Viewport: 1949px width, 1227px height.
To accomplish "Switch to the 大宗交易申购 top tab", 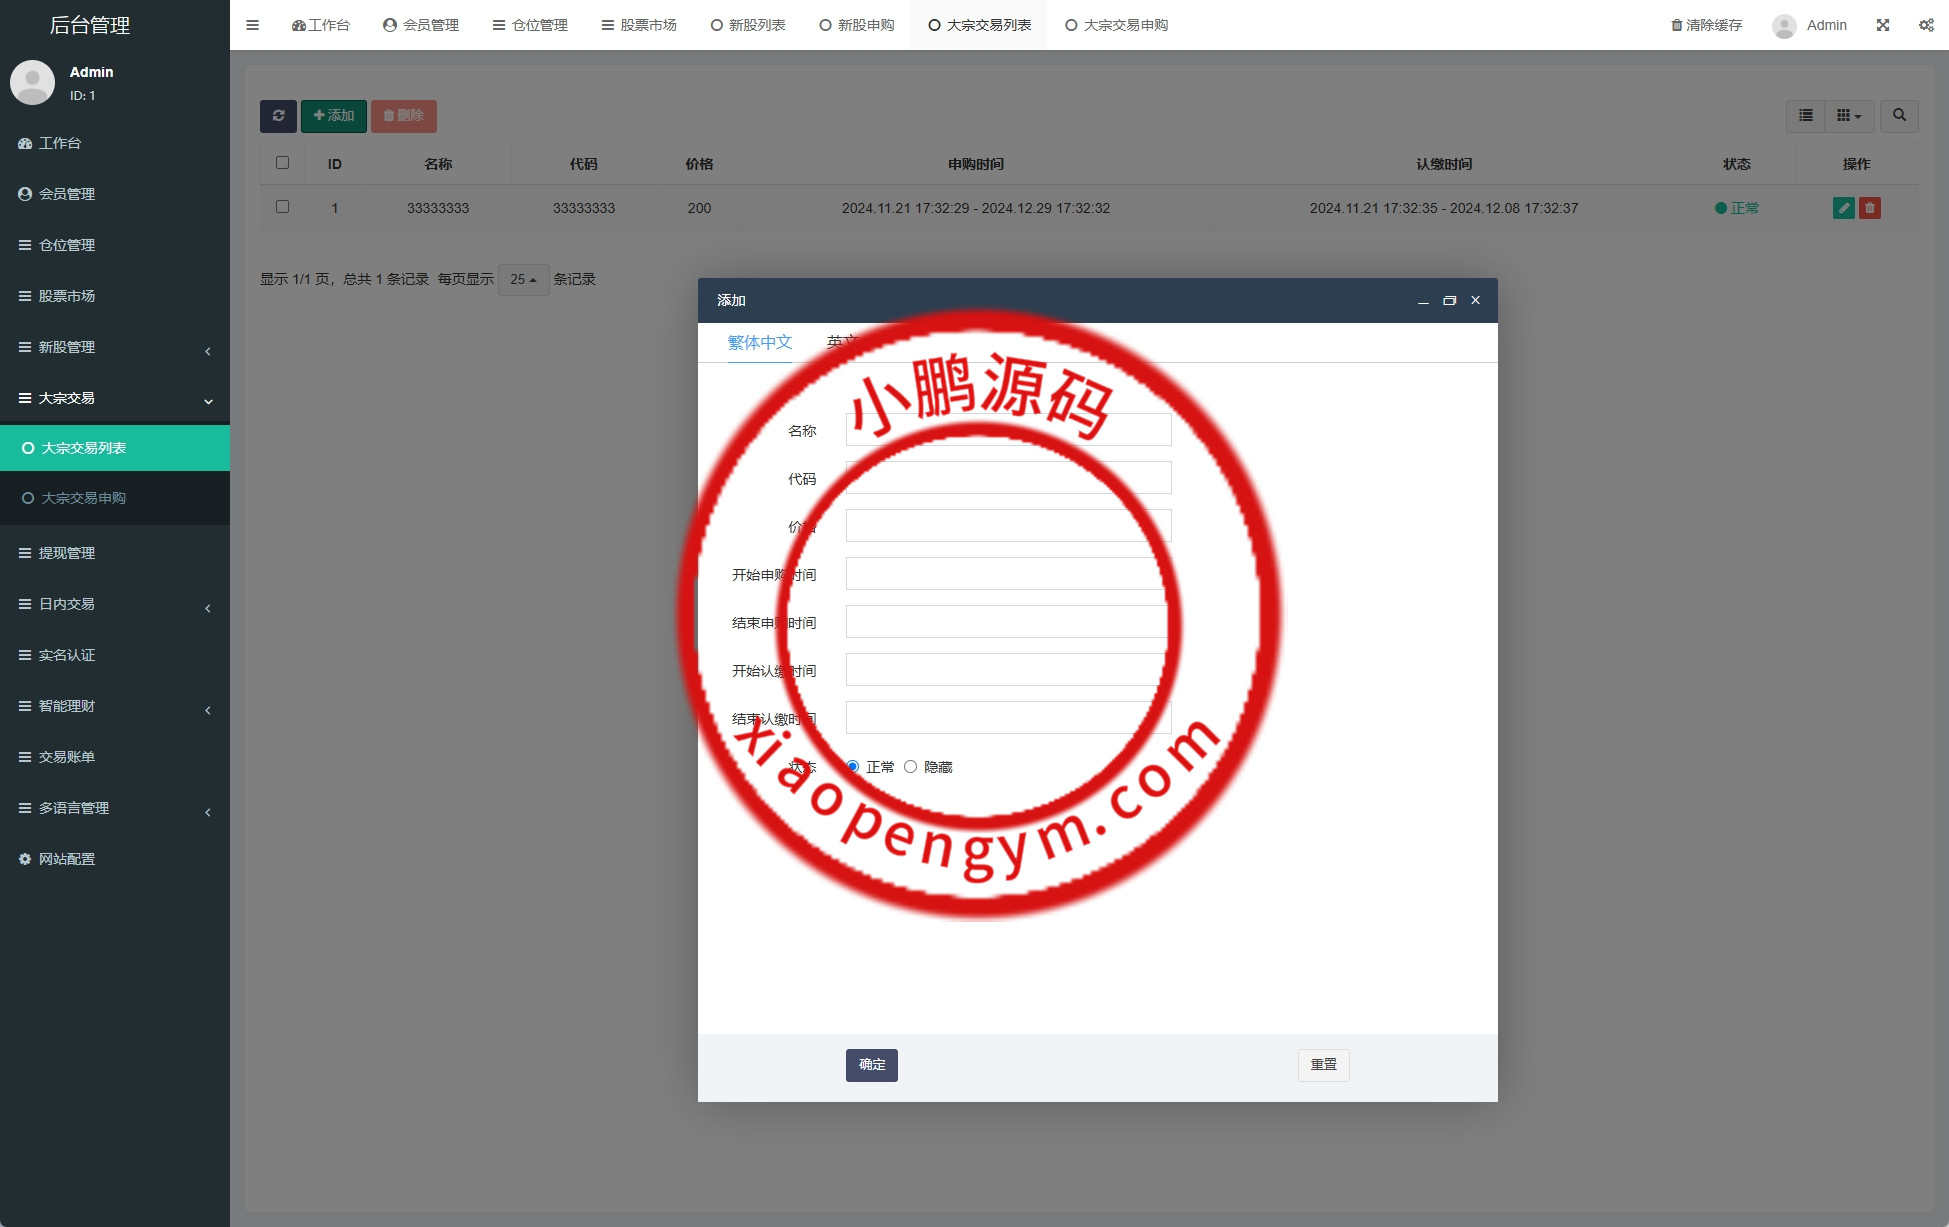I will (x=1116, y=25).
